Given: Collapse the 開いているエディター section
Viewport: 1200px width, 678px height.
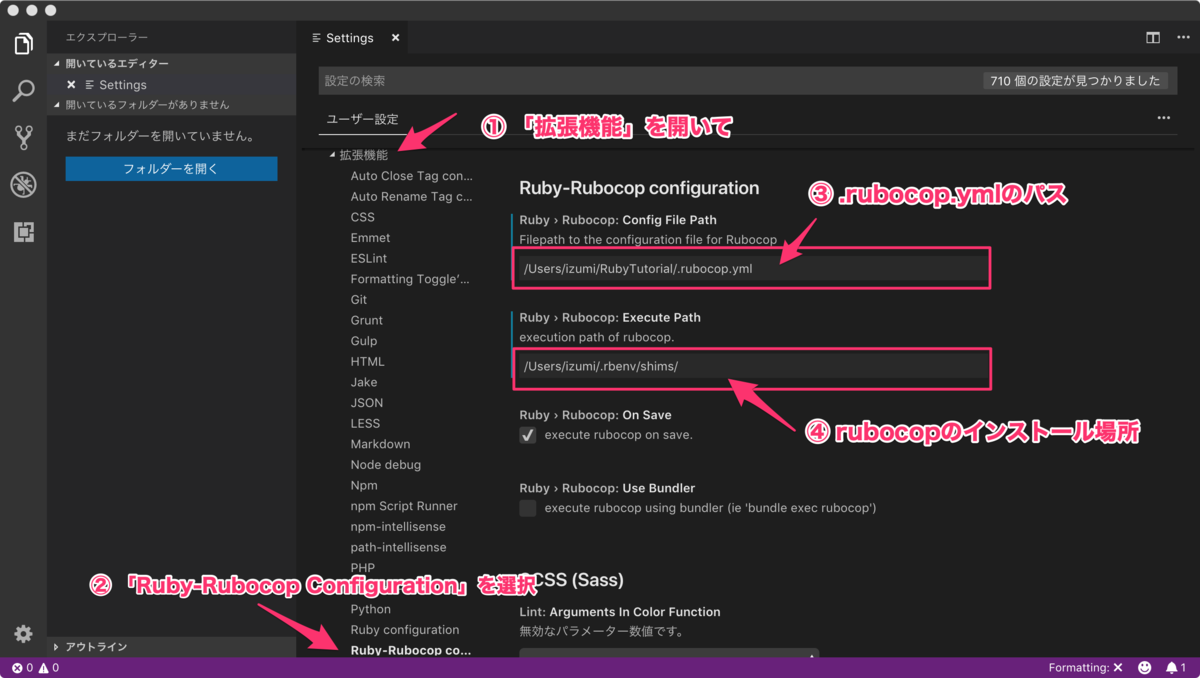Looking at the screenshot, I should (171, 64).
